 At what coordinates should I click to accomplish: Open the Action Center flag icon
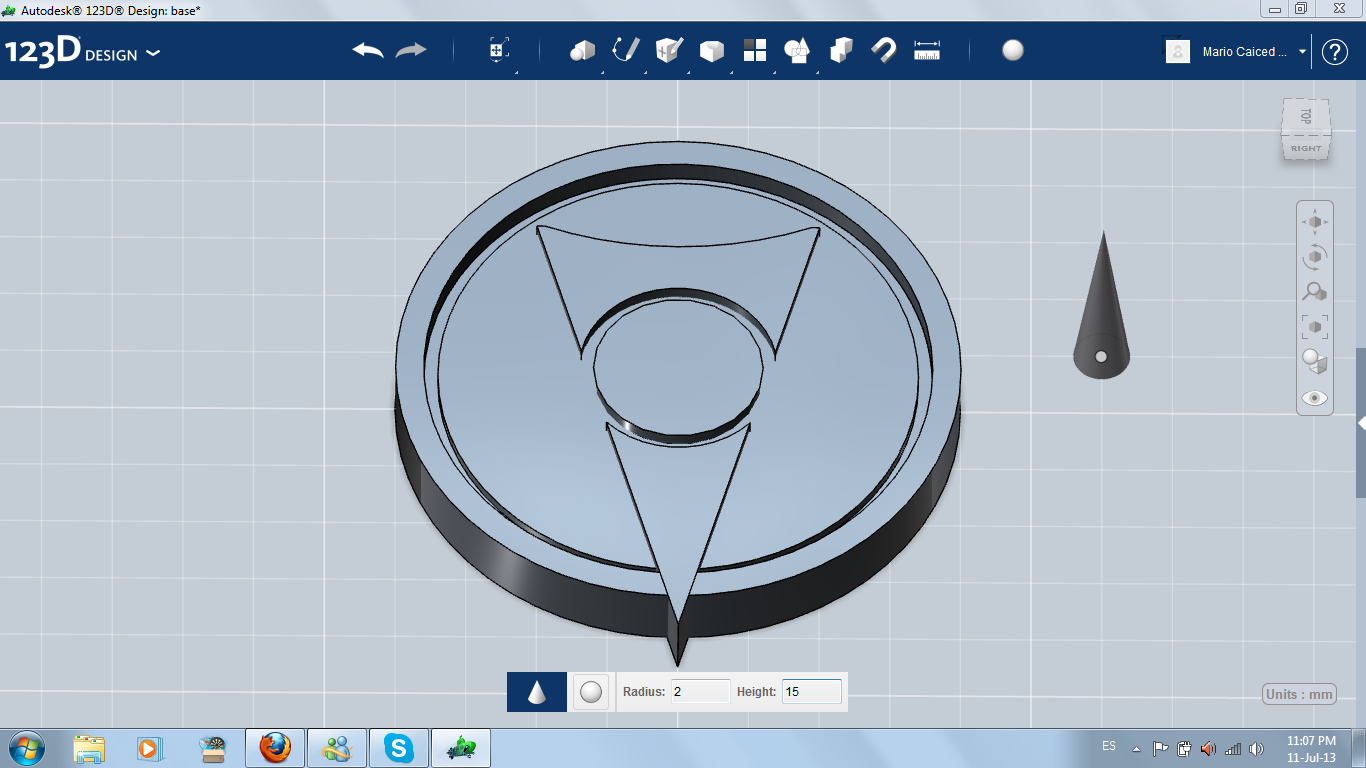click(1161, 748)
